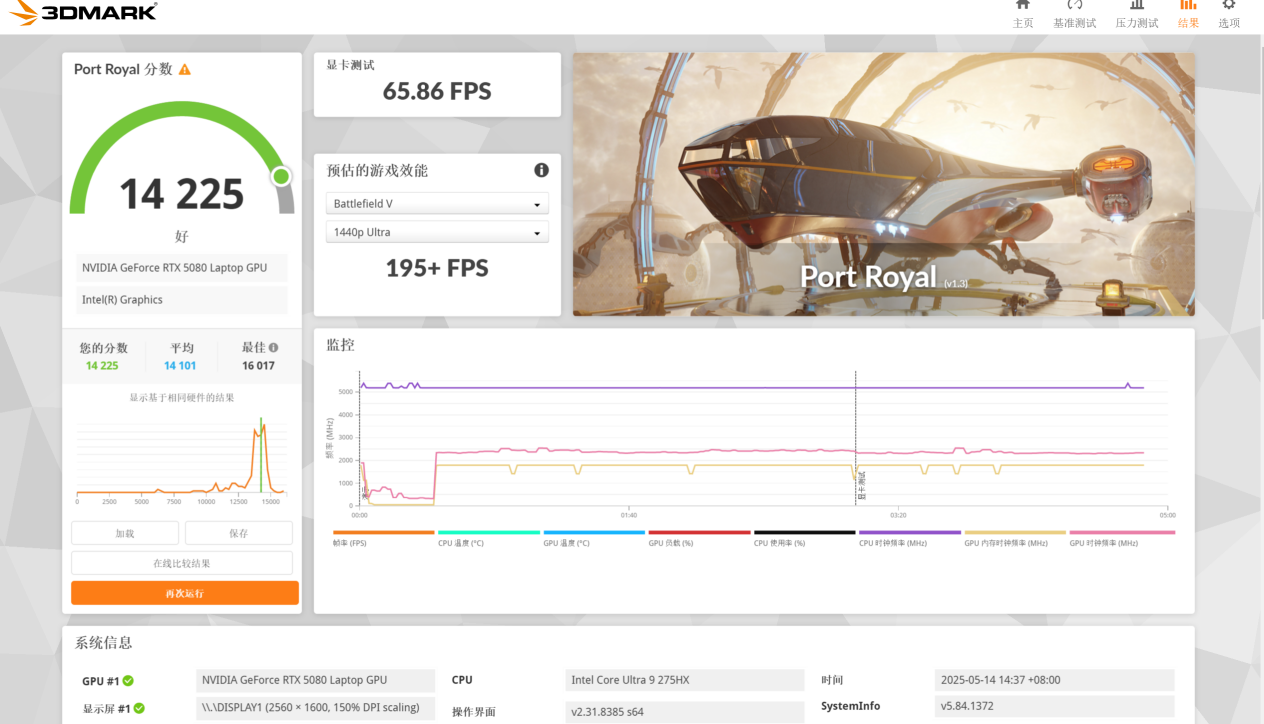Image resolution: width=1264 pixels, height=724 pixels.
Task: Click the green check beside 显示屏 #1
Action: [x=139, y=708]
